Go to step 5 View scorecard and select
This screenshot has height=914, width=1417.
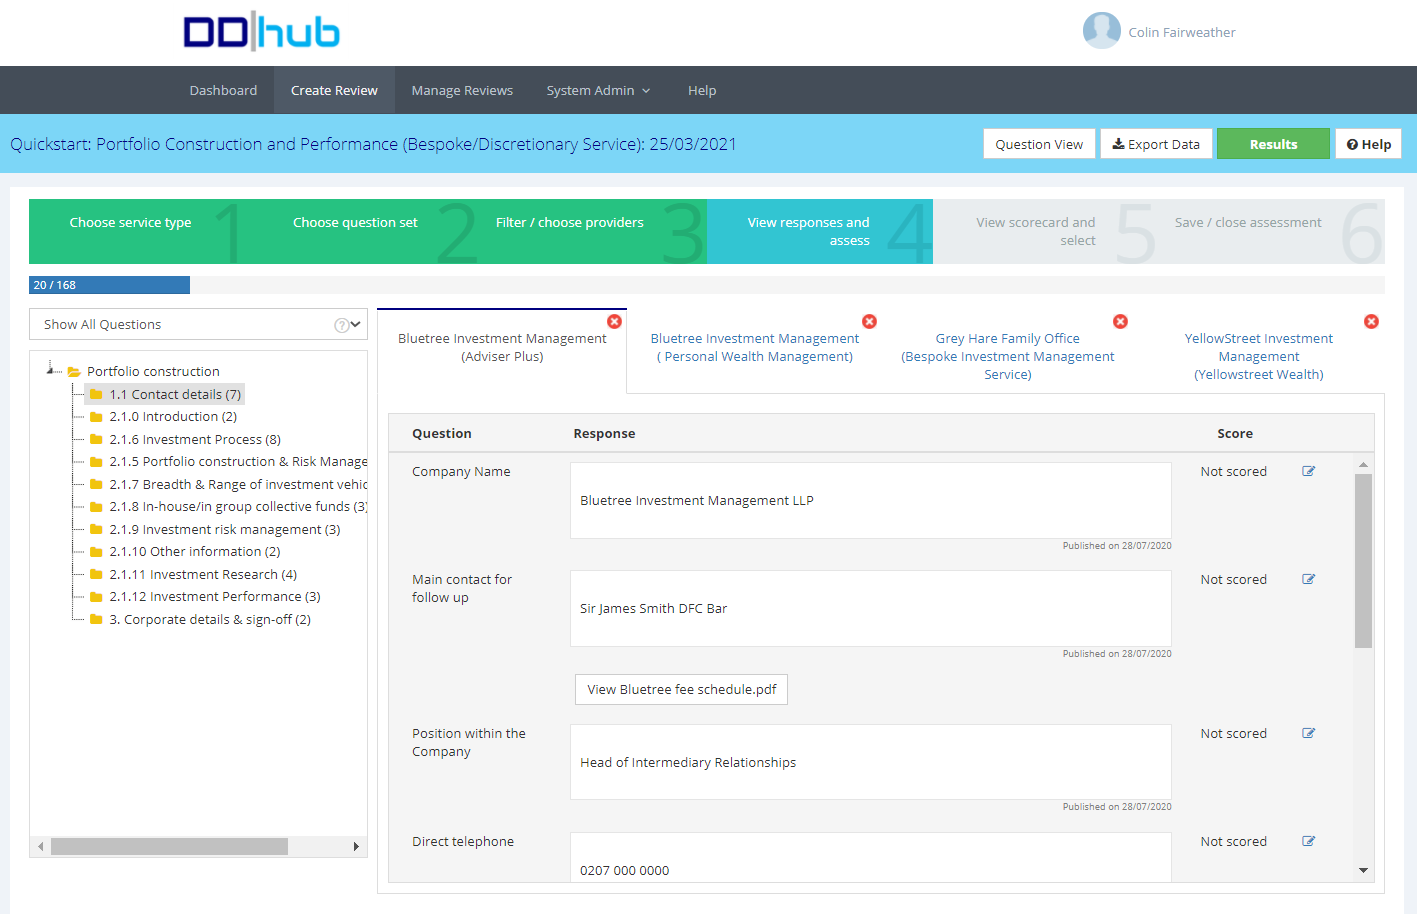point(1046,231)
